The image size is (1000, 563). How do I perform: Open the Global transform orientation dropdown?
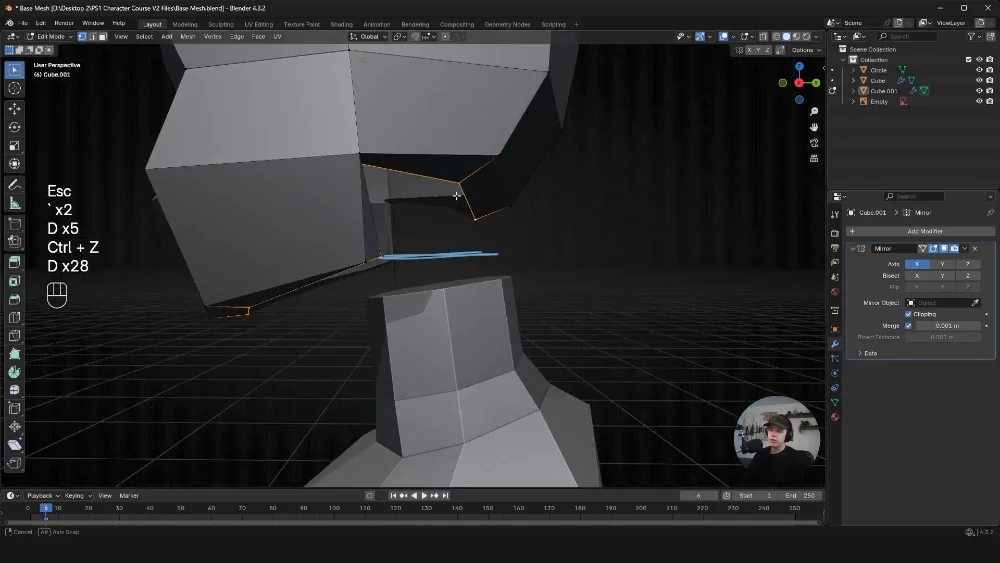369,37
